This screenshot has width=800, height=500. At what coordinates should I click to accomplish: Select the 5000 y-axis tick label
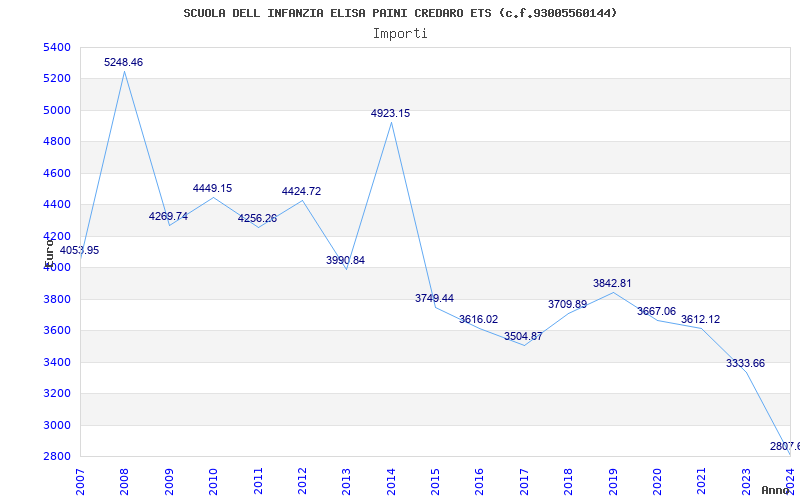pos(58,110)
